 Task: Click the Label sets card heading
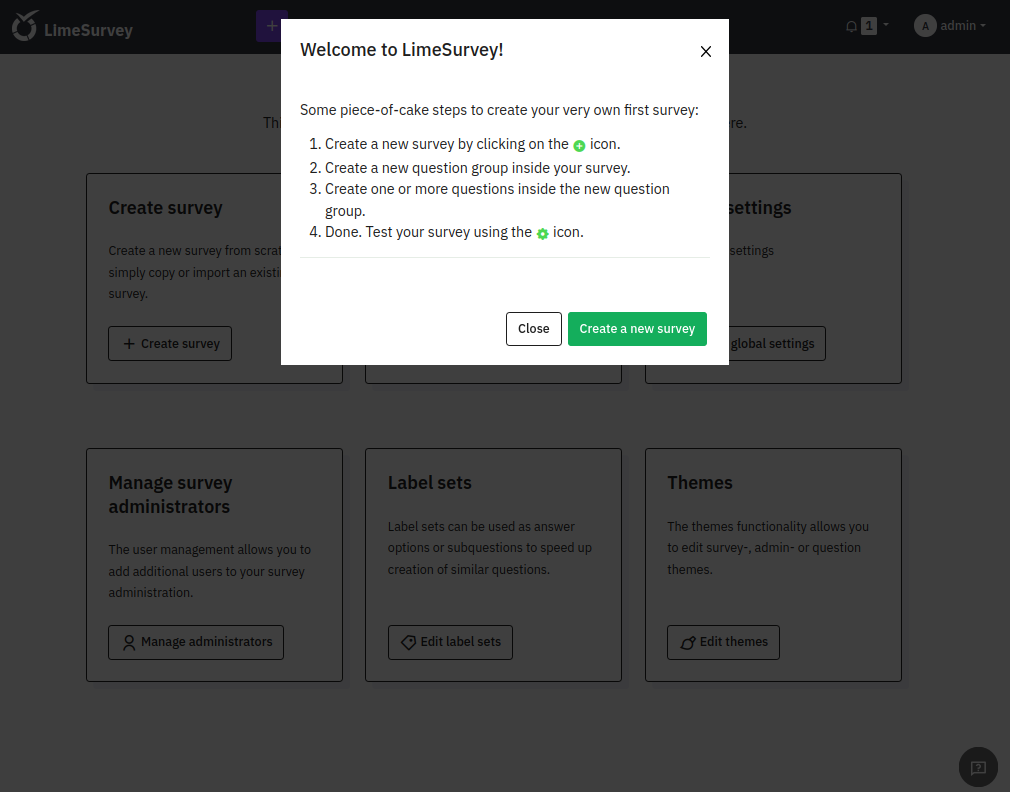(430, 483)
